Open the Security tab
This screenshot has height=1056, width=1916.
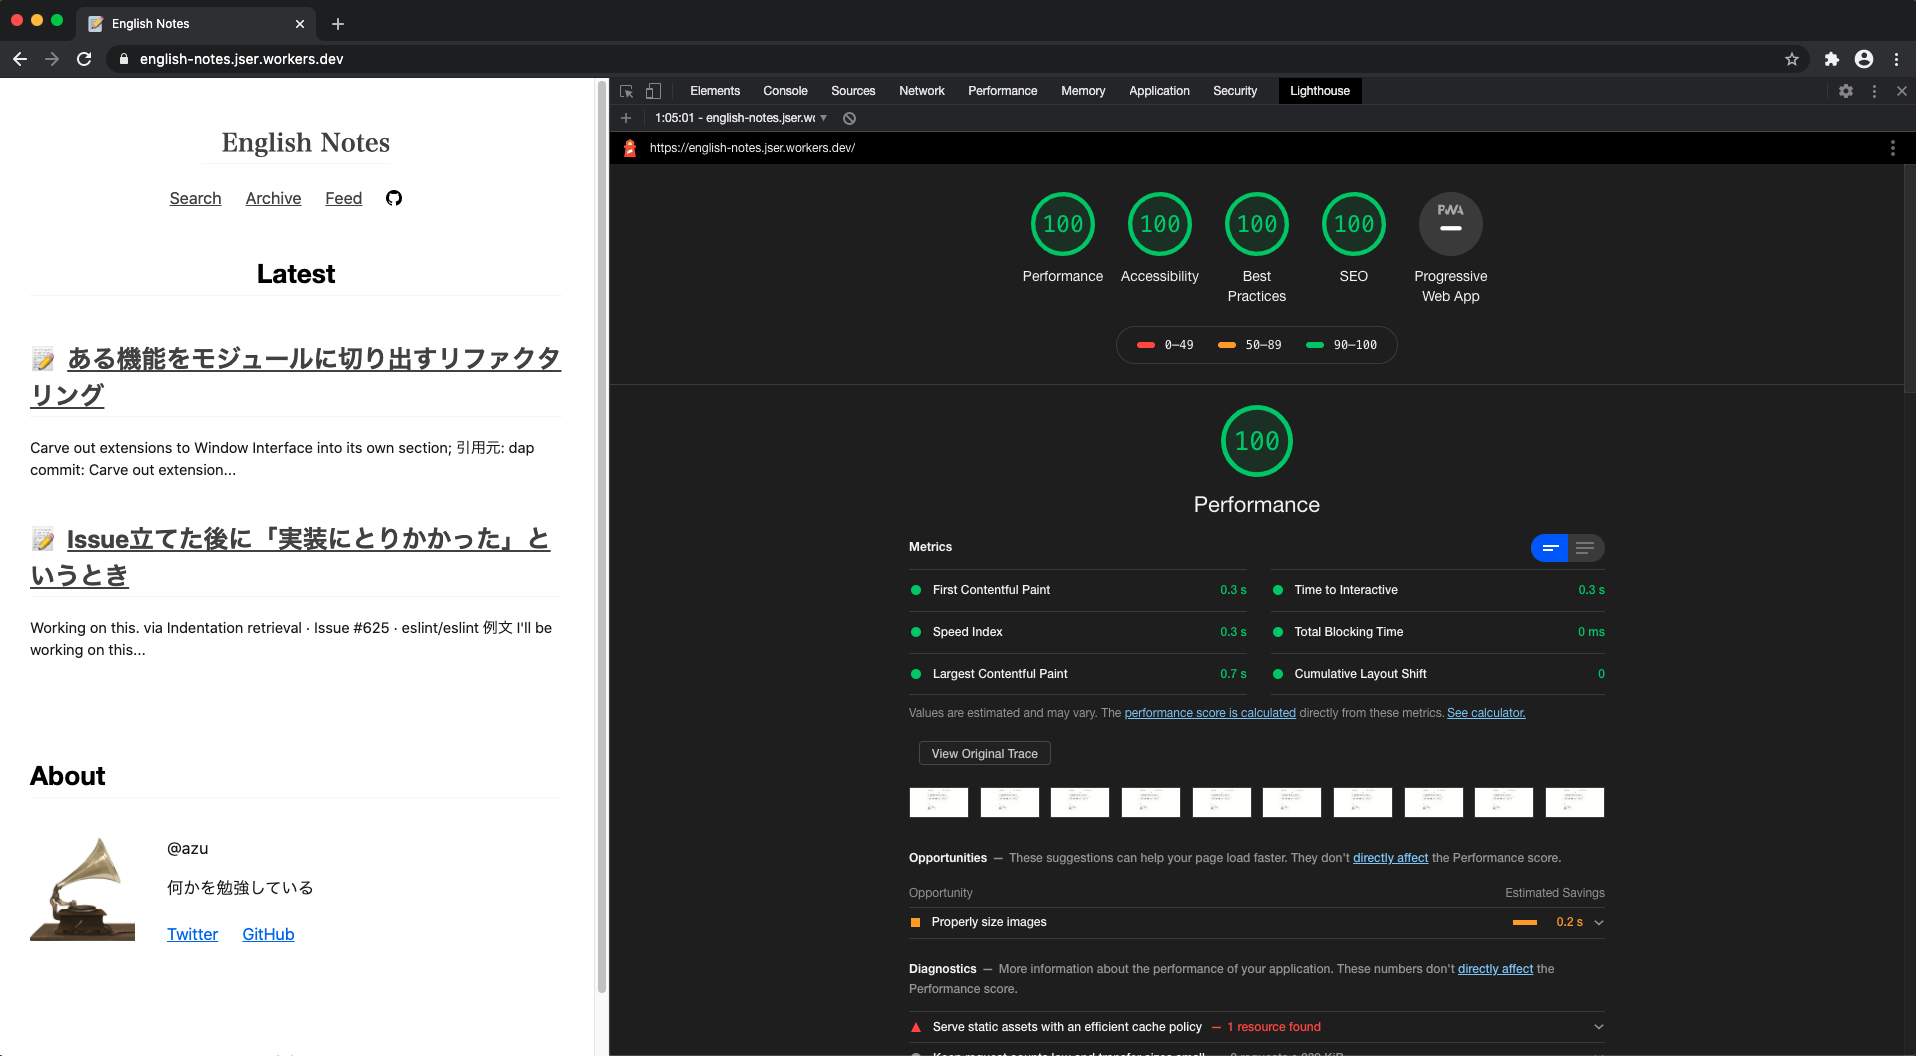(x=1235, y=91)
